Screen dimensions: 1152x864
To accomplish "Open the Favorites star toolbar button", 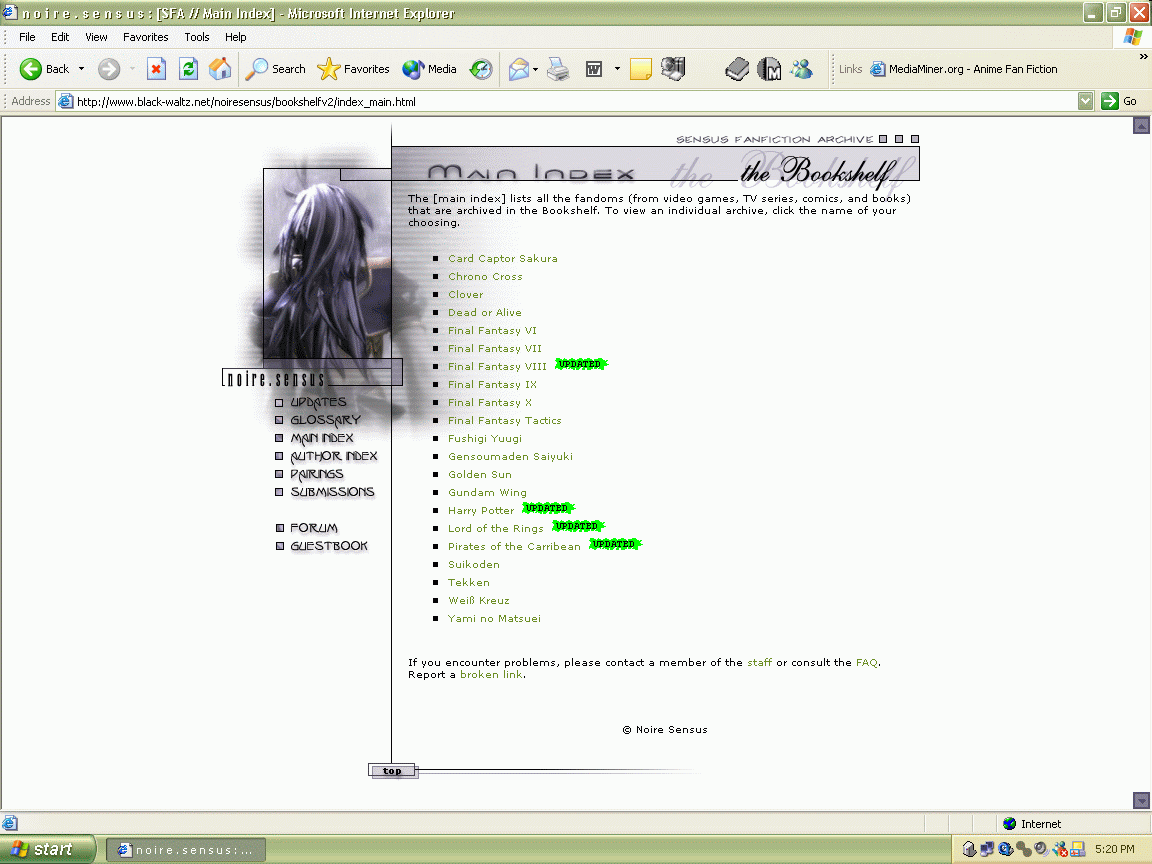I will click(x=353, y=69).
